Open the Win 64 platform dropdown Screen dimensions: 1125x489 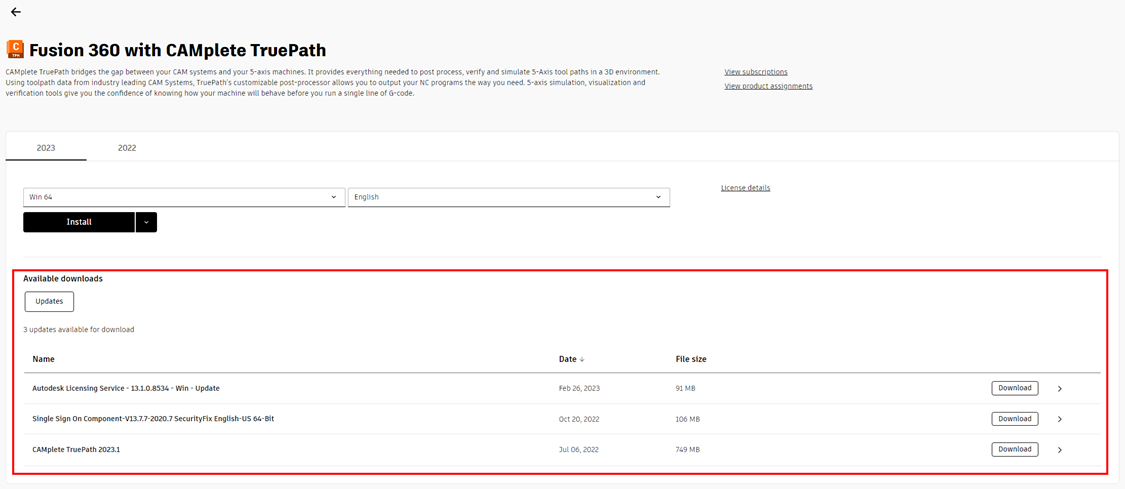[x=184, y=197]
